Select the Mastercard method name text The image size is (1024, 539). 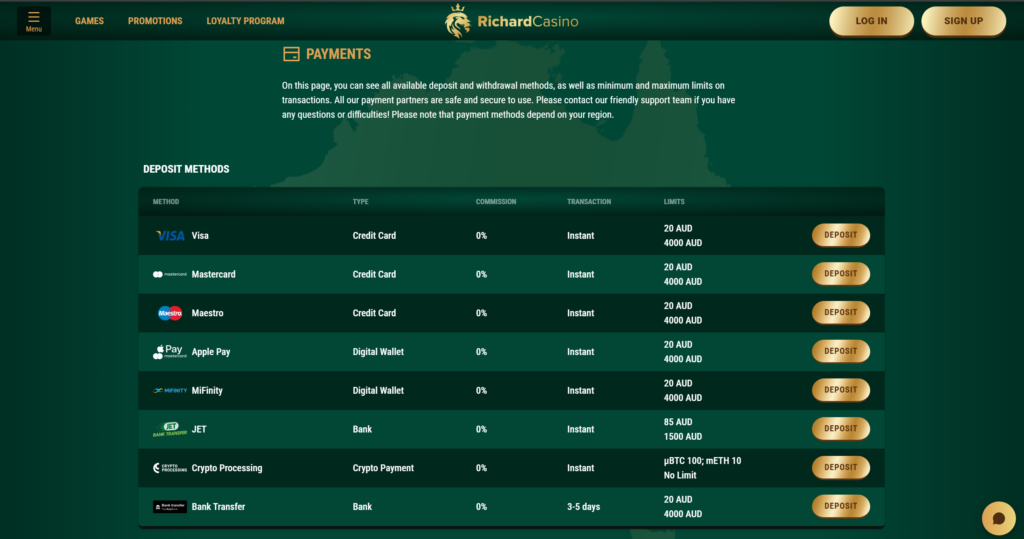pos(214,274)
